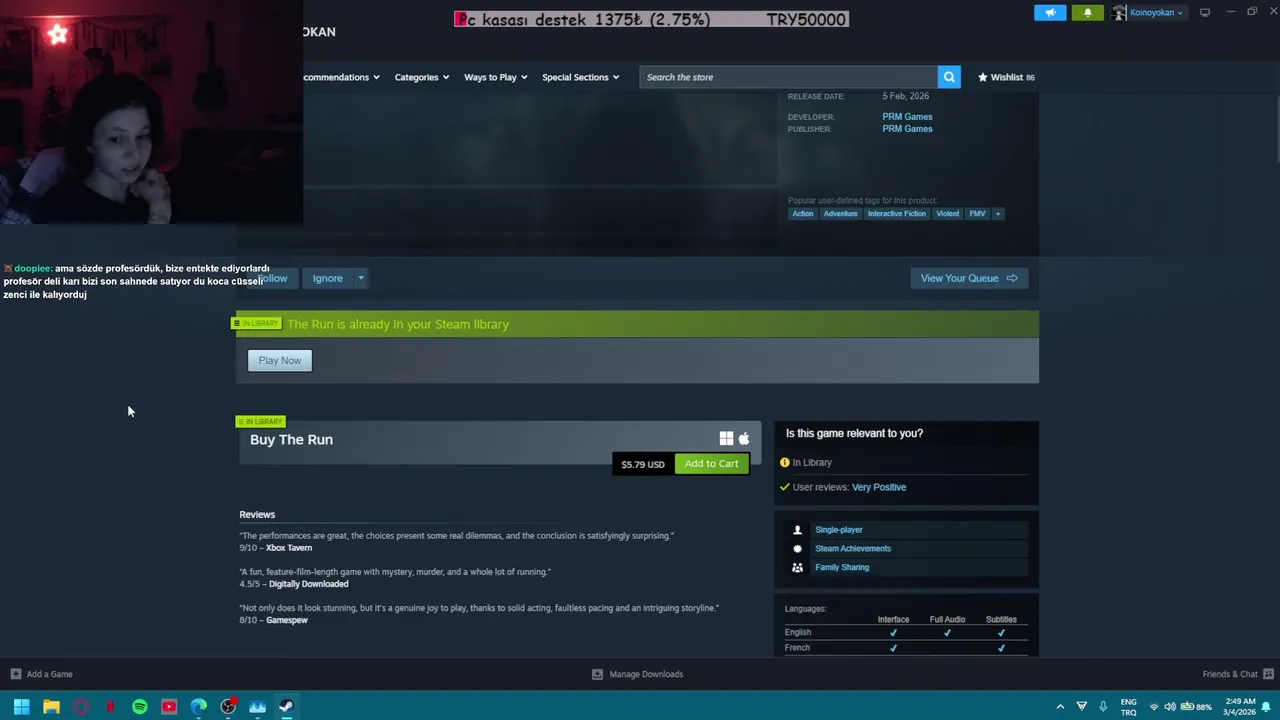
Task: Open Microsoft Edge from the taskbar
Action: 199,707
